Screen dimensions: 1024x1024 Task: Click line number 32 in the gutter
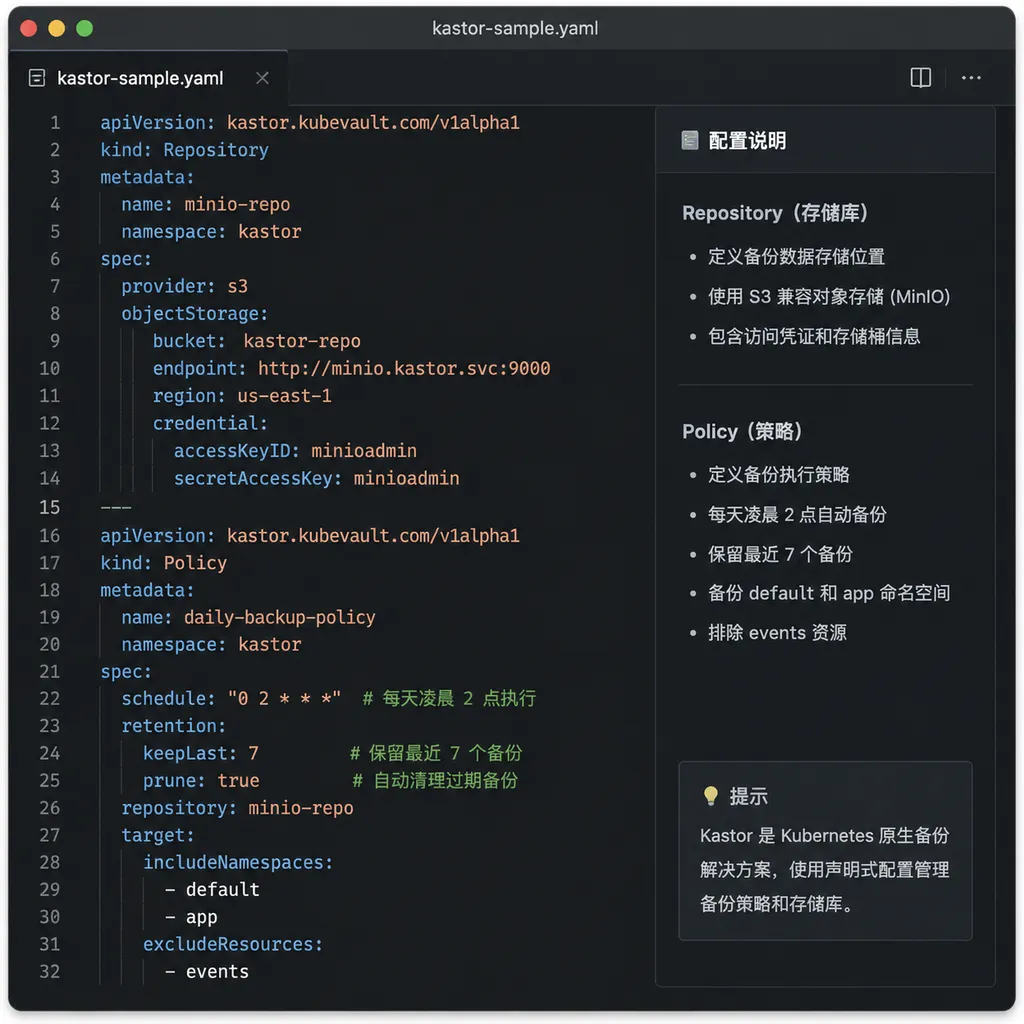pos(49,971)
